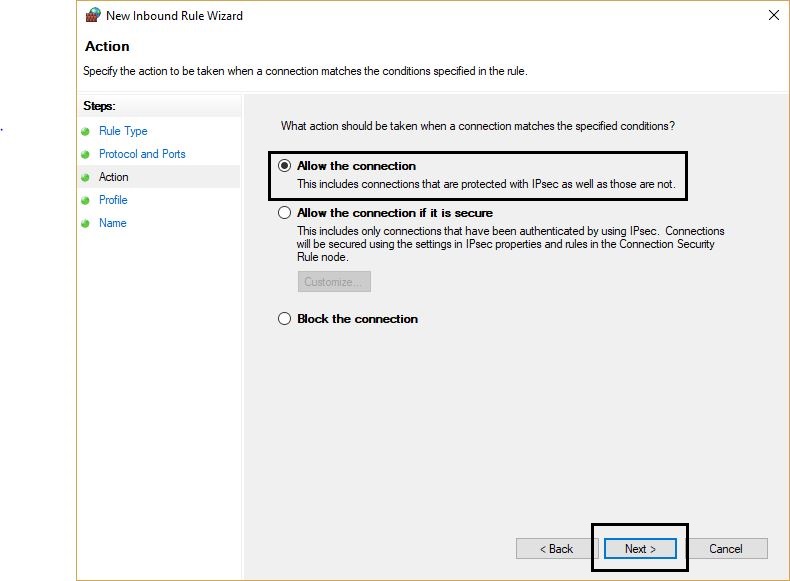This screenshot has height=581, width=790.
Task: Click the Block the connection label text
Action: 357,319
